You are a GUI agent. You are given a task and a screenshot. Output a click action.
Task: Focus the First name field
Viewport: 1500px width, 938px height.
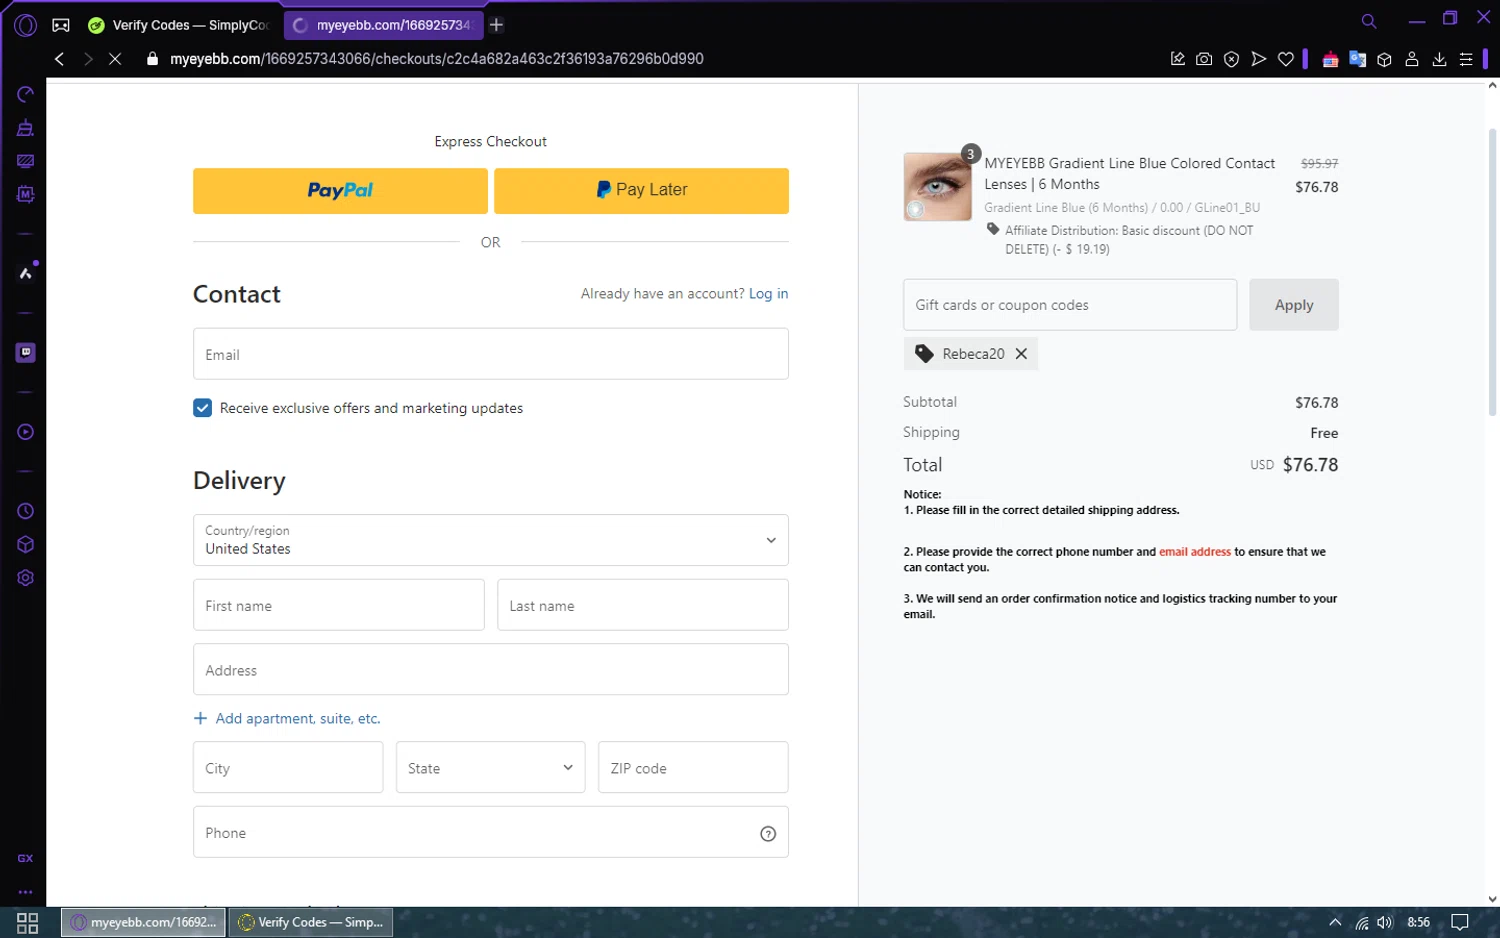[338, 605]
